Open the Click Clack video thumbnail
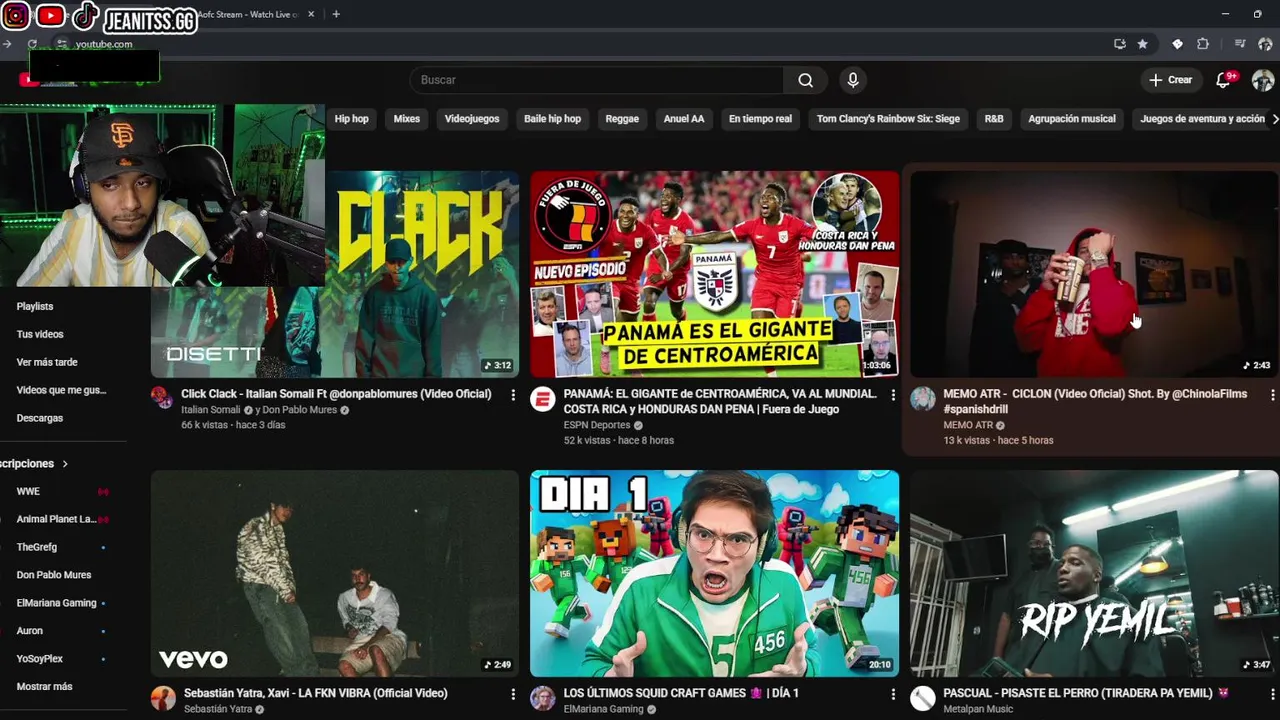Screen dimensions: 1280x720 [x=421, y=274]
